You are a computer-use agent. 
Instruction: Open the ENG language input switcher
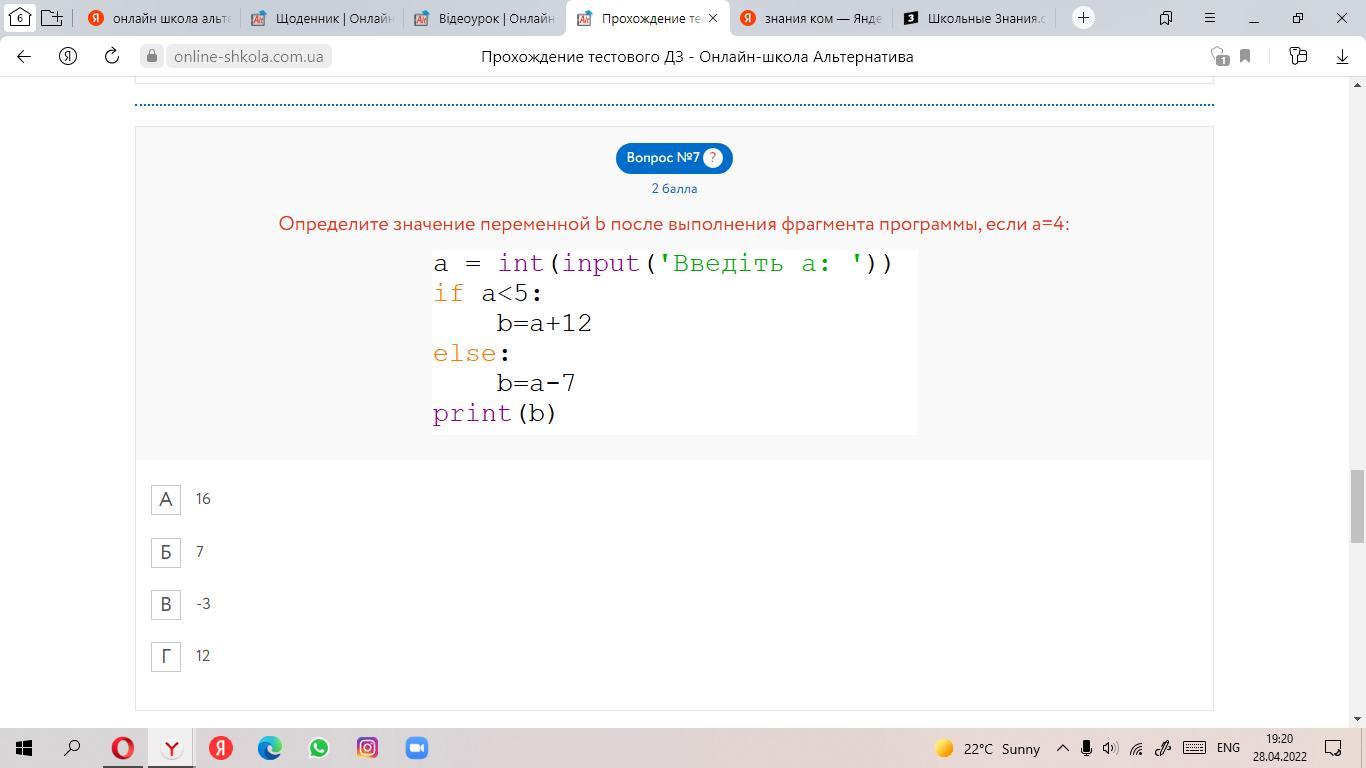[x=1228, y=748]
